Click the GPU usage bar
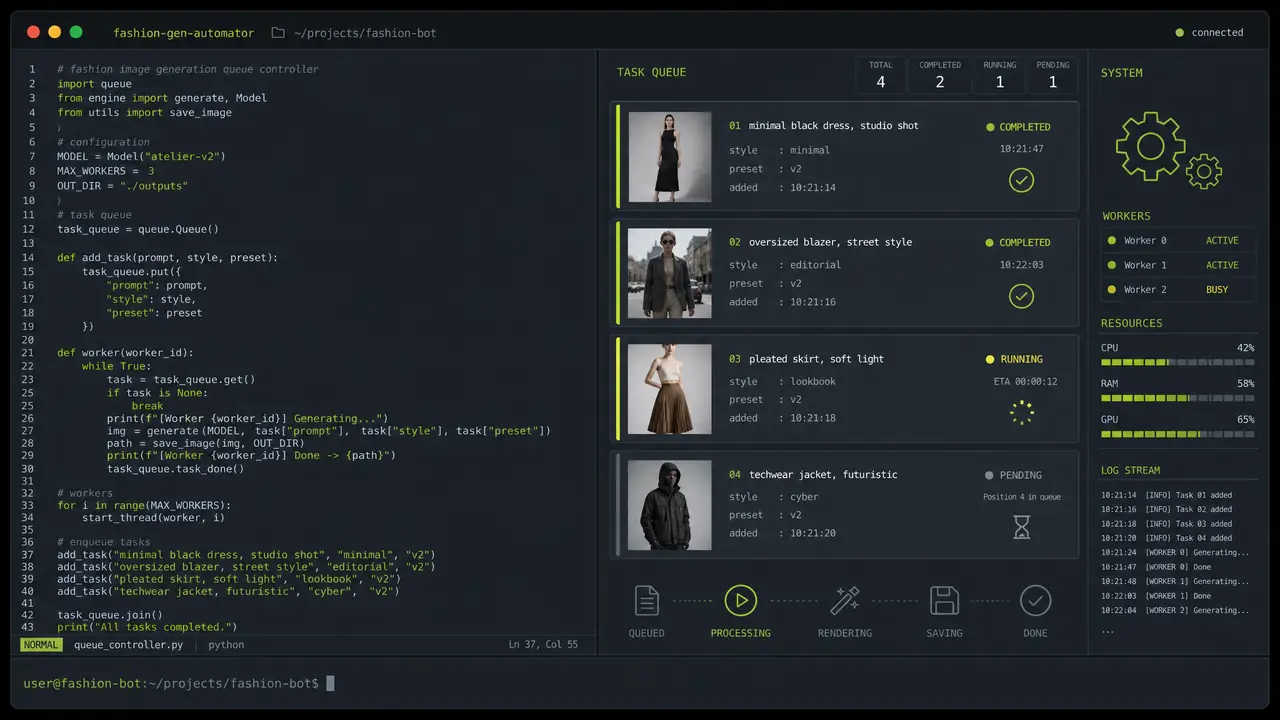1280x720 pixels. (x=1178, y=434)
